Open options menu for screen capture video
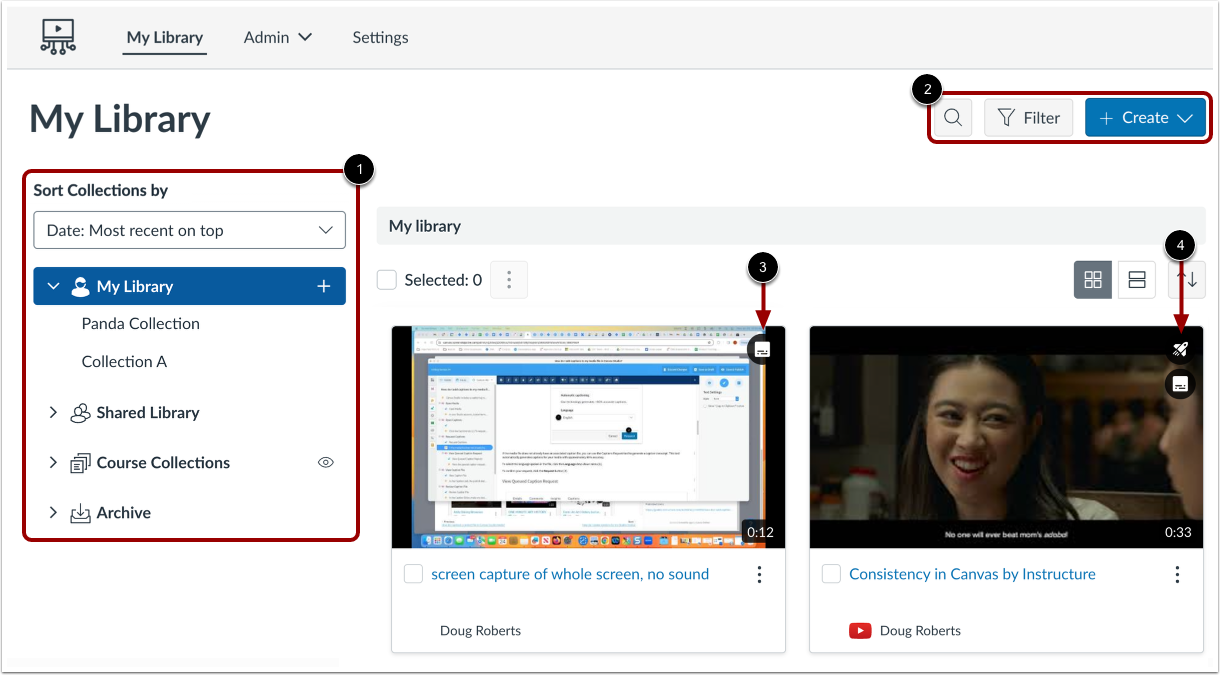Image resolution: width=1220 pixels, height=675 pixels. tap(759, 574)
